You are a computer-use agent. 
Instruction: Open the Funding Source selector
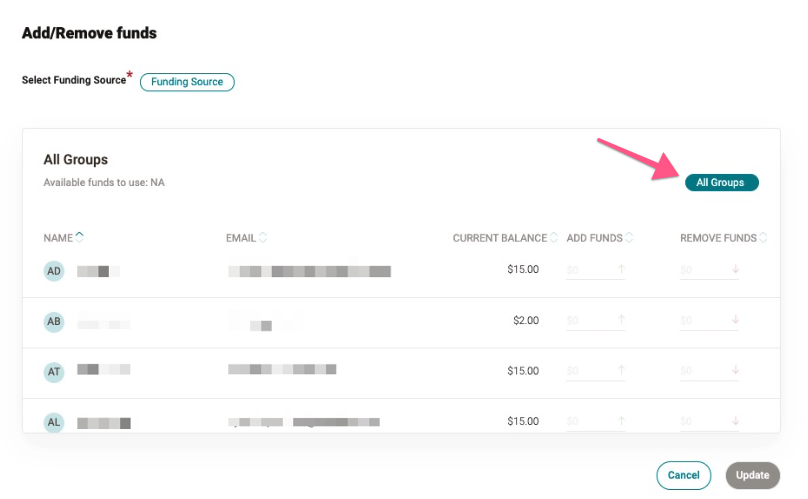click(187, 82)
